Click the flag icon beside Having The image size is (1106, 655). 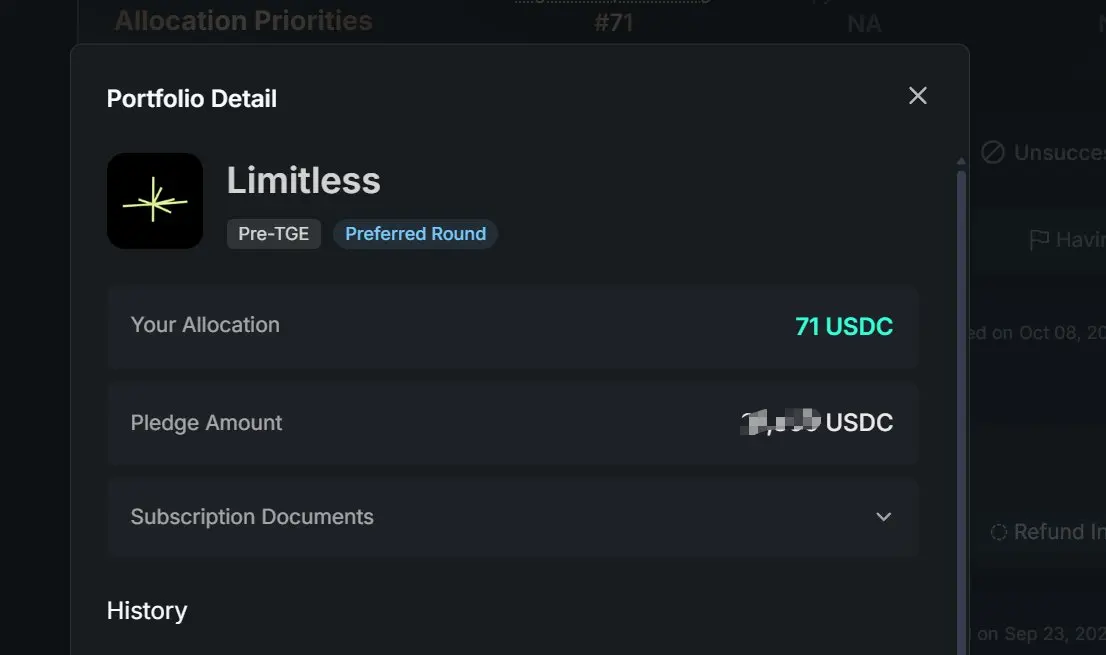tap(1039, 240)
